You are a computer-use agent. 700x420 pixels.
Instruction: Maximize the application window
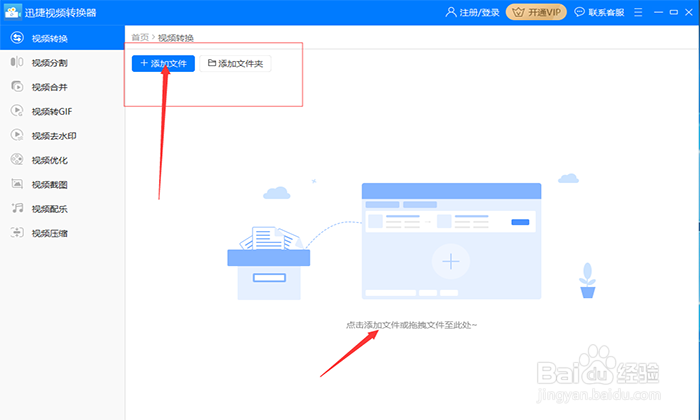[x=674, y=12]
